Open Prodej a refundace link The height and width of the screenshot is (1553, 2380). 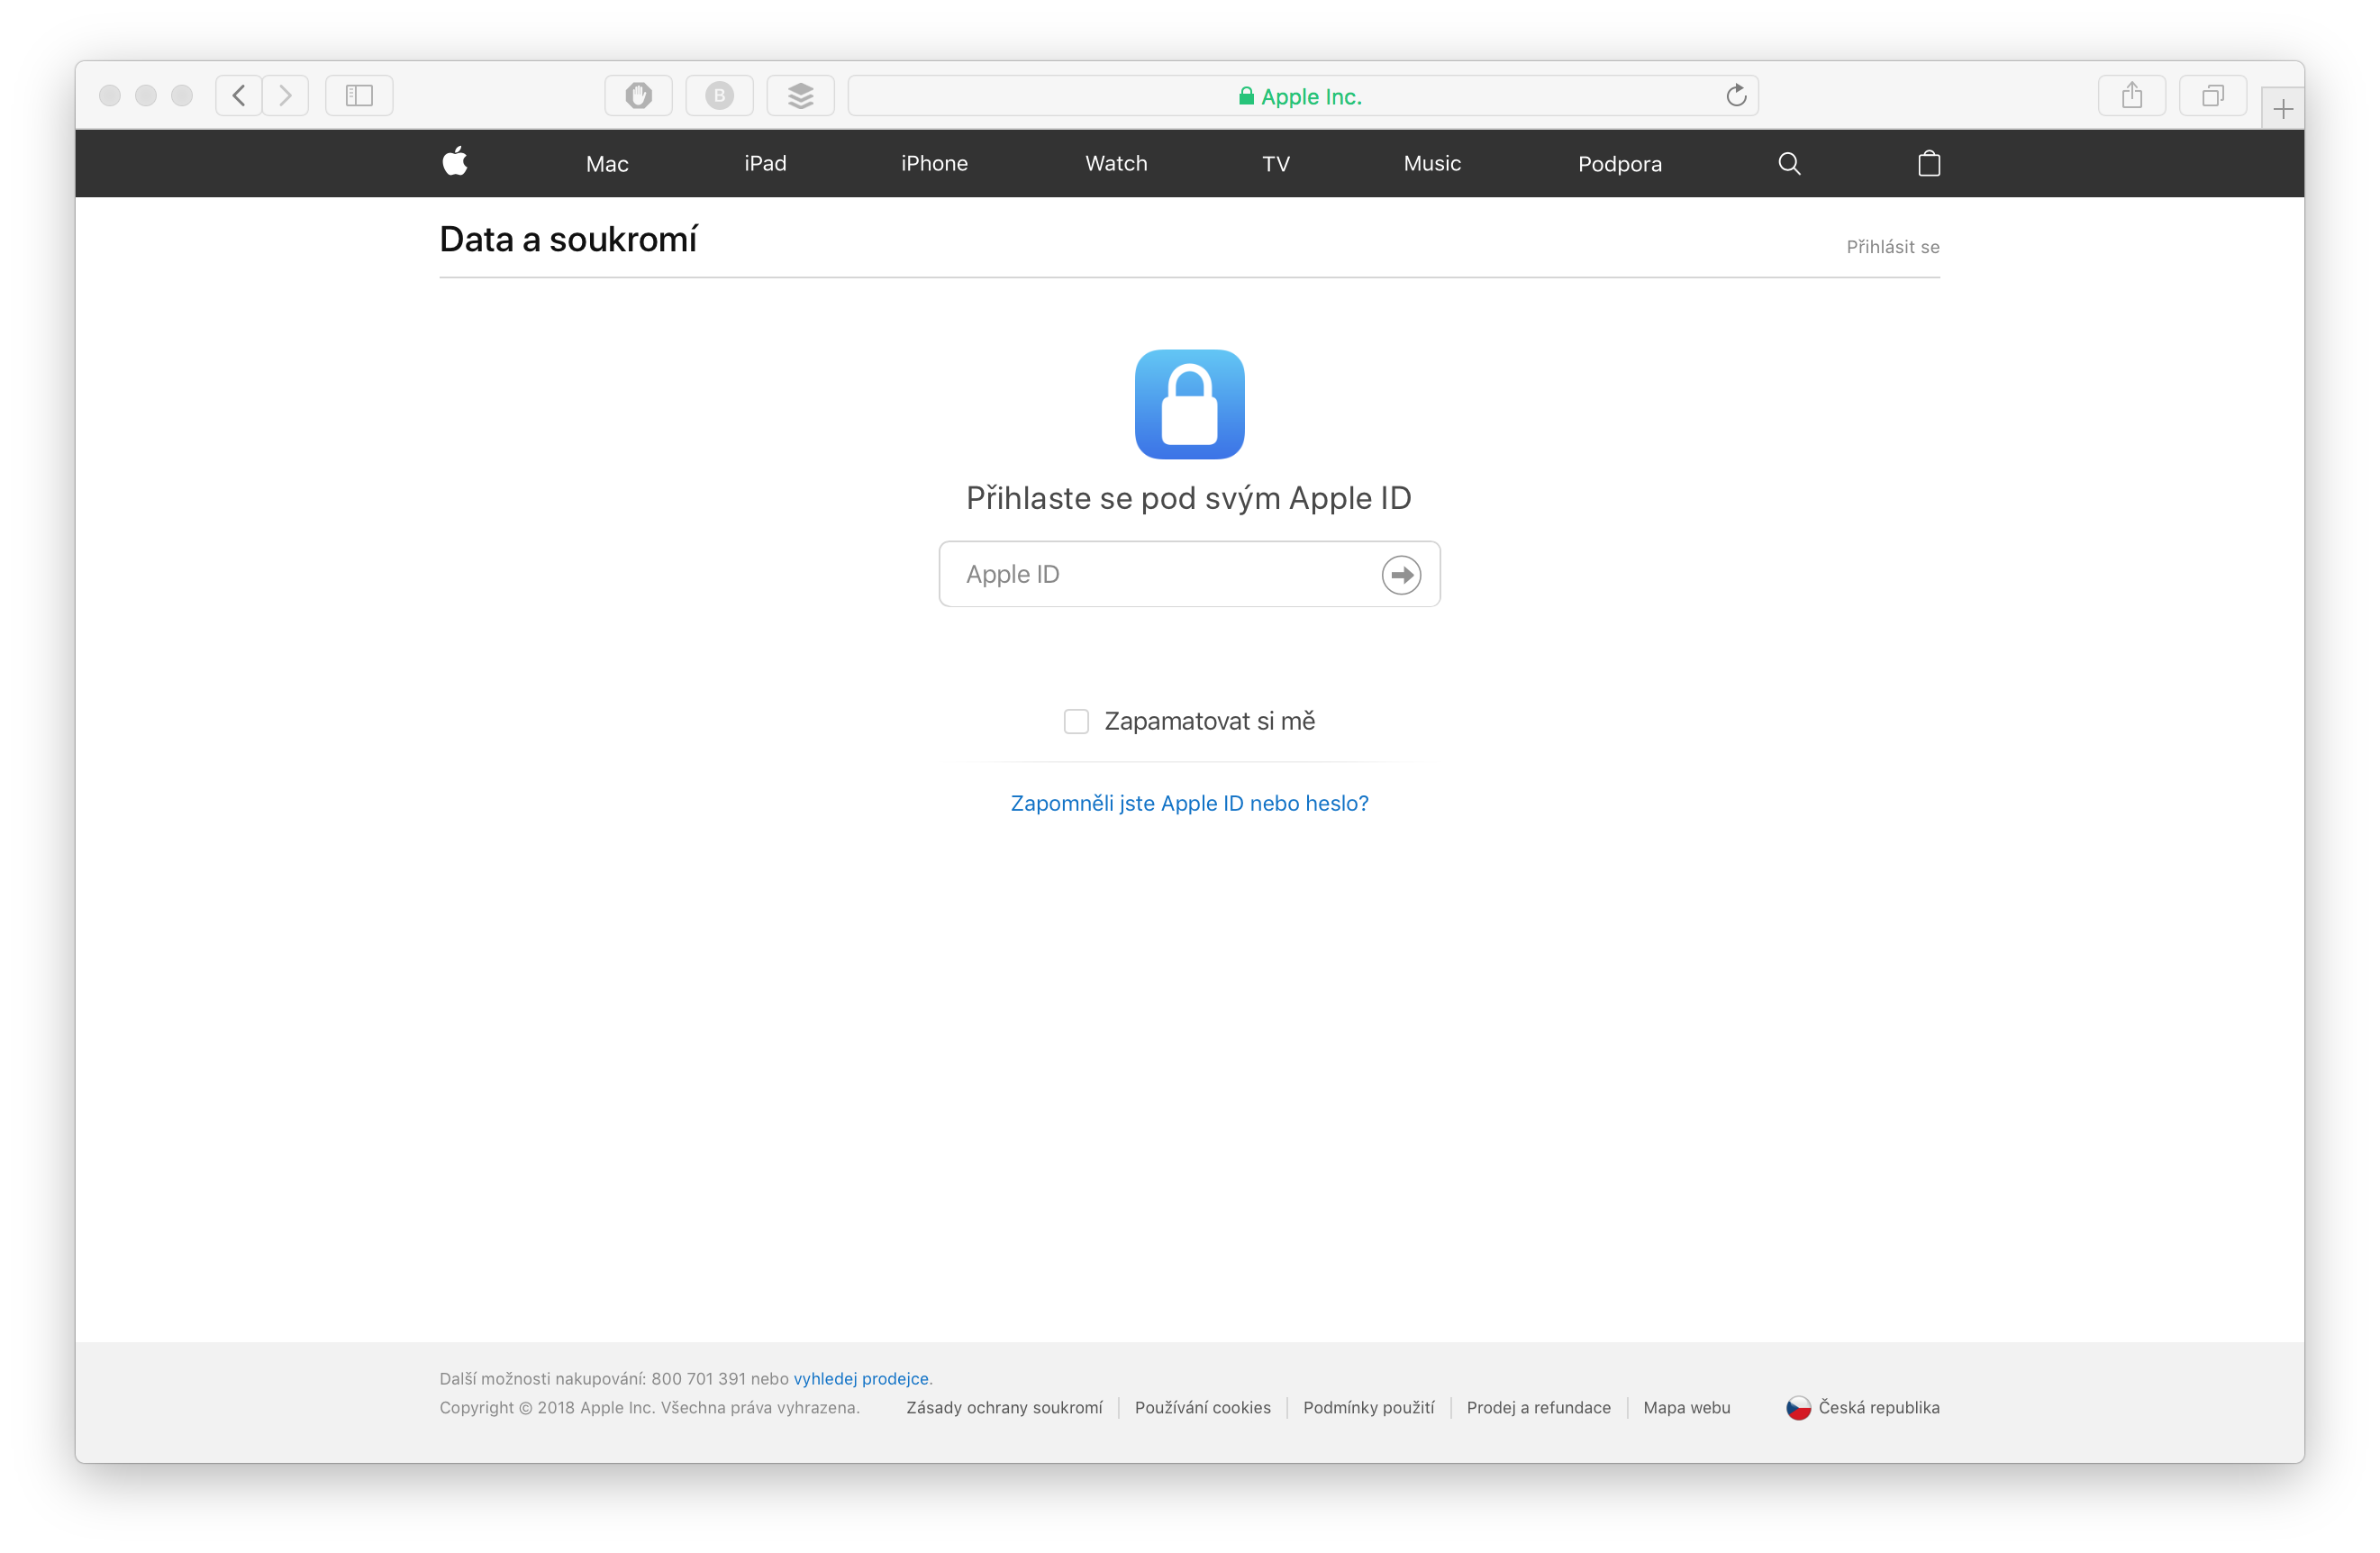[x=1538, y=1407]
